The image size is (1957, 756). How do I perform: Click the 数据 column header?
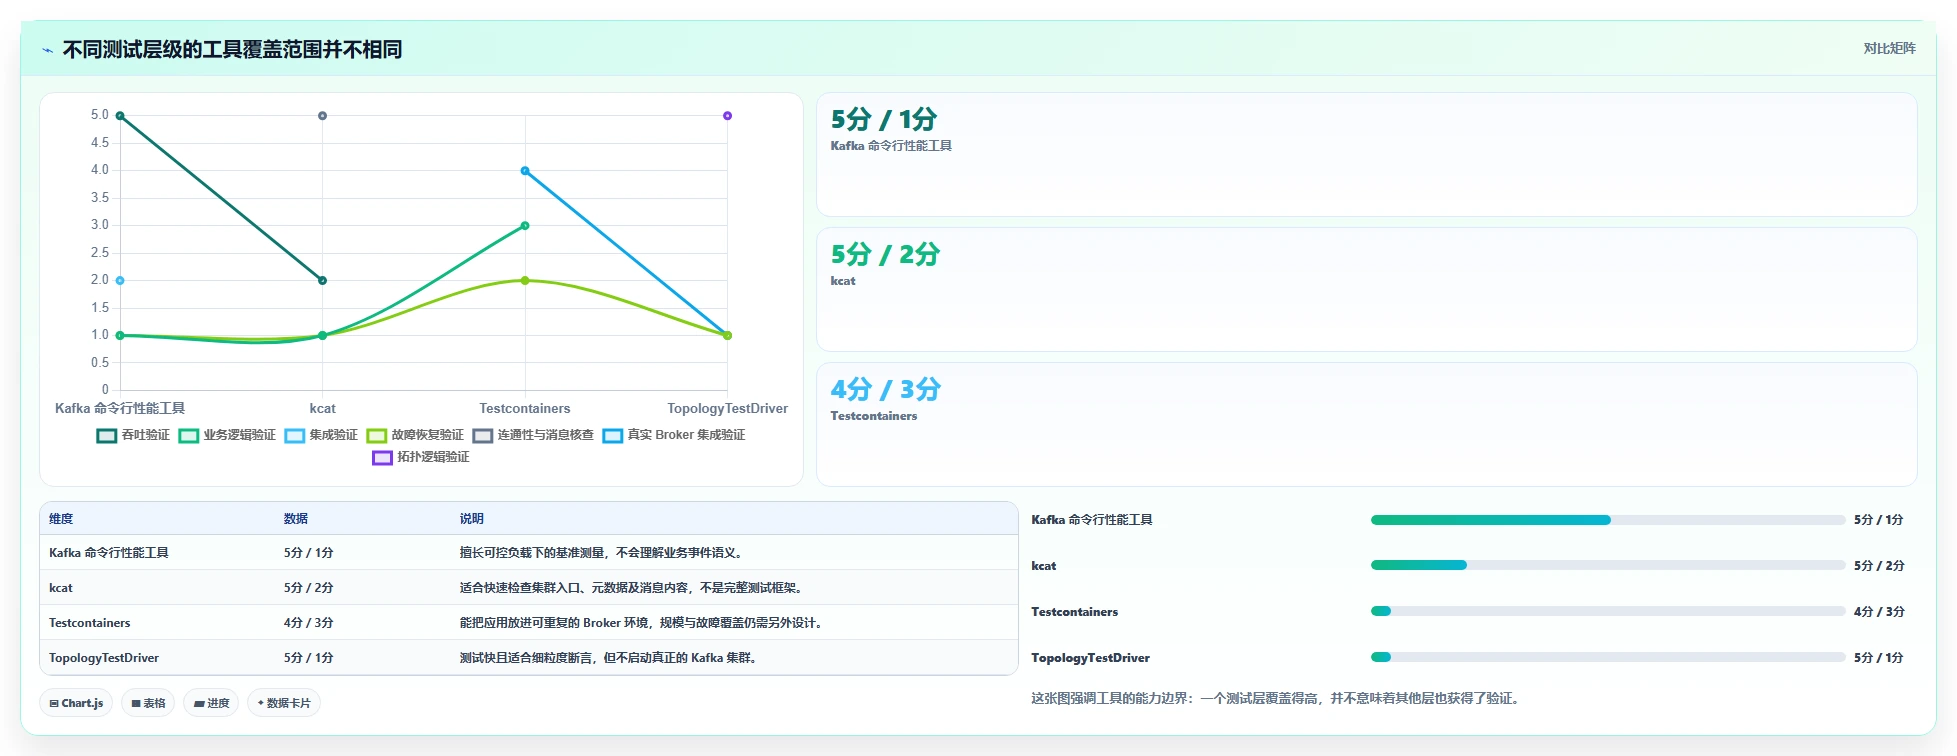click(295, 519)
